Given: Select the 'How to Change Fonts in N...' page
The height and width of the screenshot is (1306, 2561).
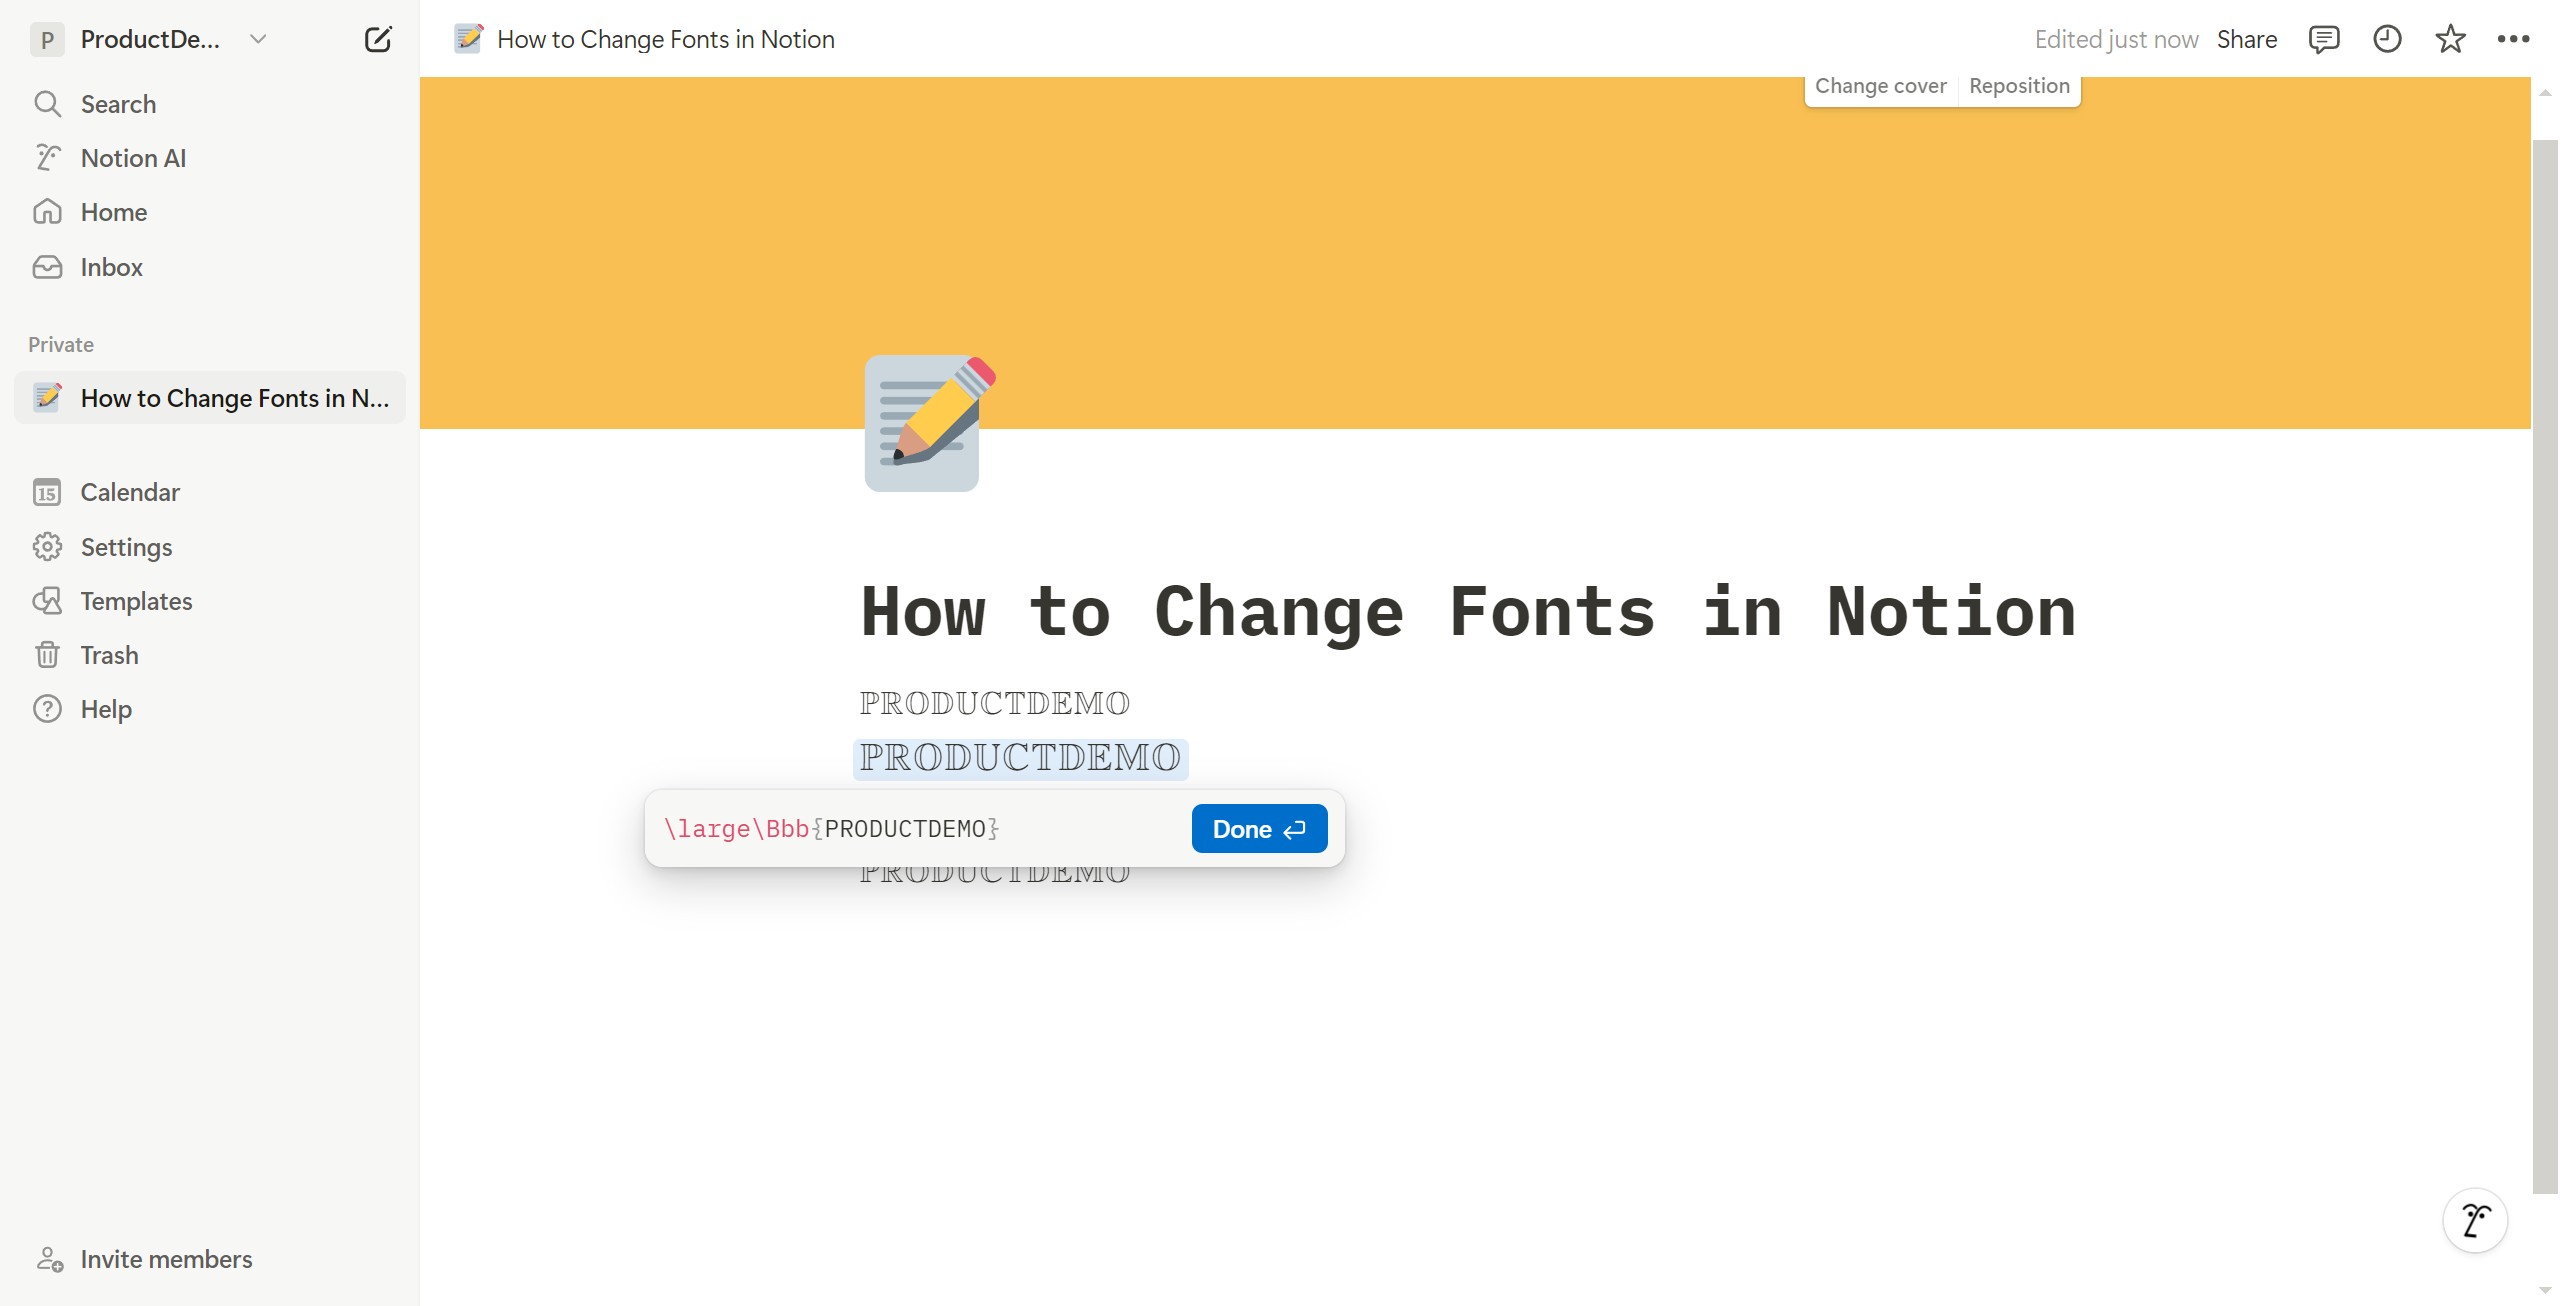Looking at the screenshot, I should coord(210,398).
